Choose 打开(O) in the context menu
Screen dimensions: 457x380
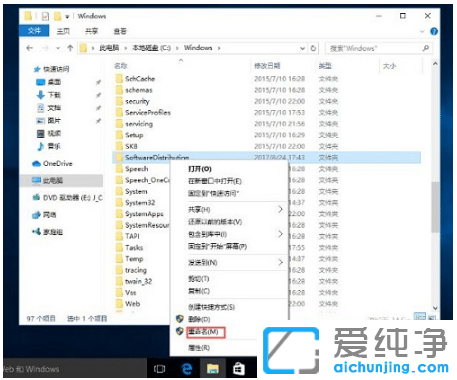[200, 169]
